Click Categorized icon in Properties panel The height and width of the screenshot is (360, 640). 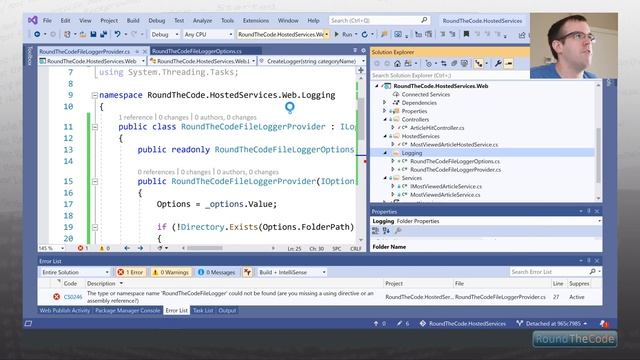point(376,231)
